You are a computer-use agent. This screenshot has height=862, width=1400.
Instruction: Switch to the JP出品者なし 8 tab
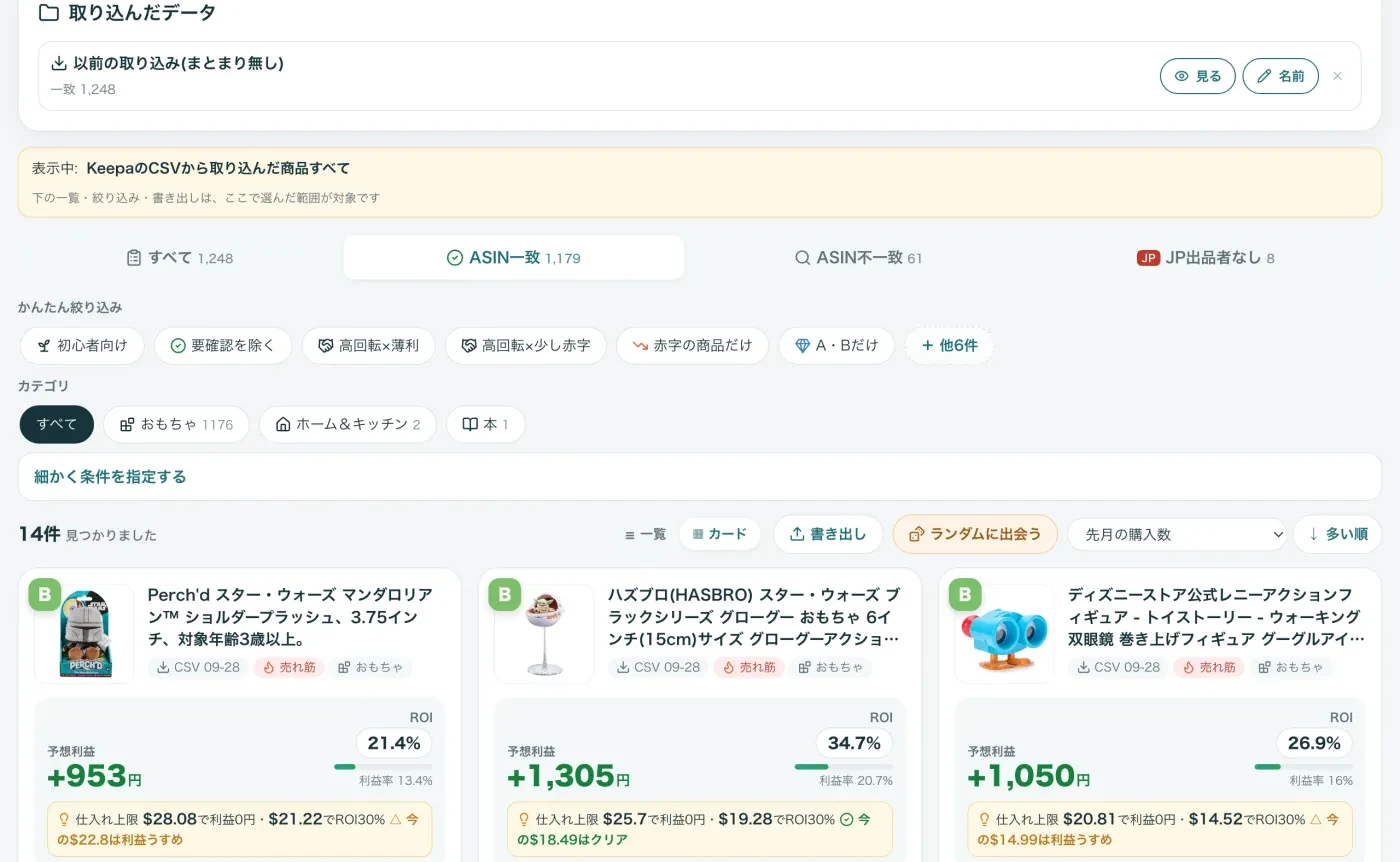click(1205, 258)
